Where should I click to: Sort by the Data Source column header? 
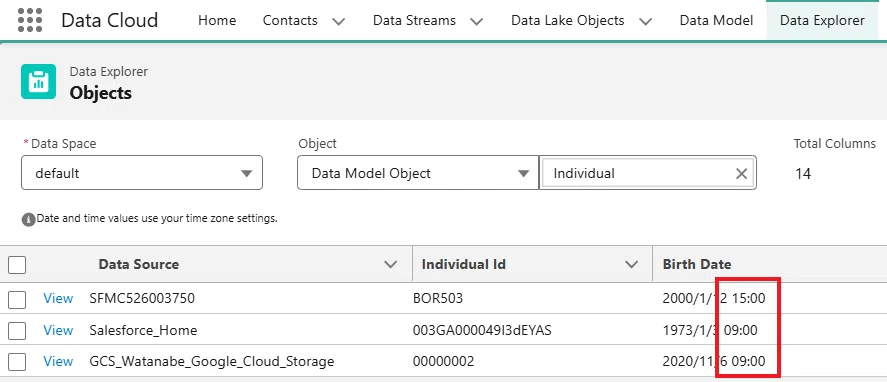click(139, 264)
